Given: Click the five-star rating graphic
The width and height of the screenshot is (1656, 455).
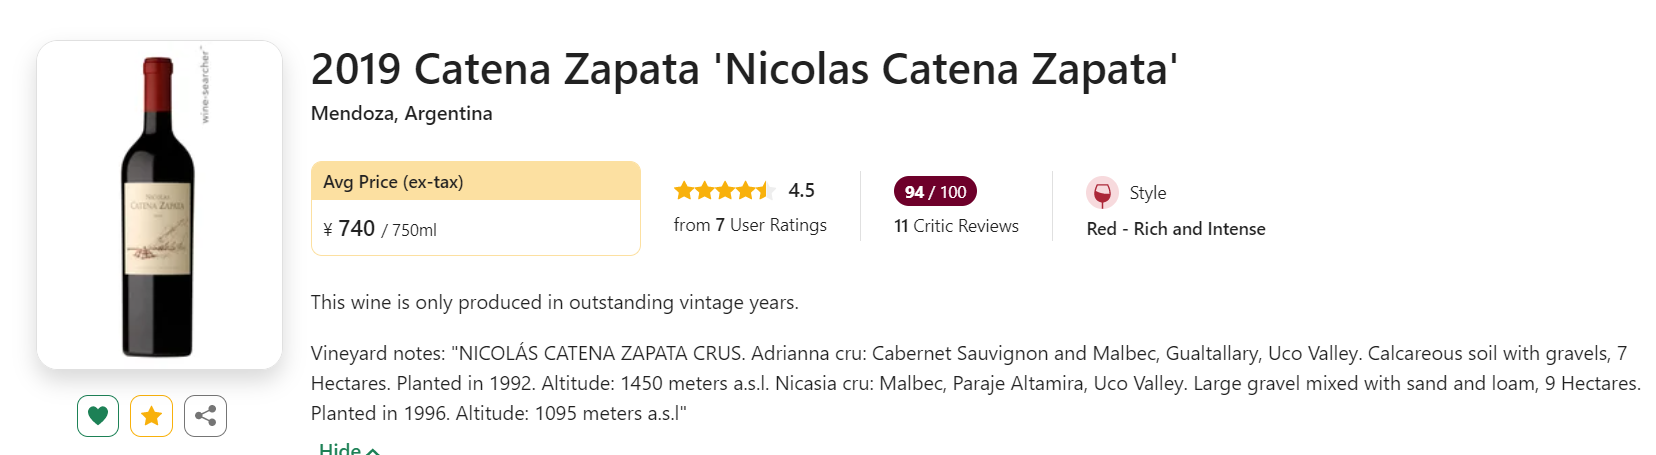Looking at the screenshot, I should click(x=724, y=190).
